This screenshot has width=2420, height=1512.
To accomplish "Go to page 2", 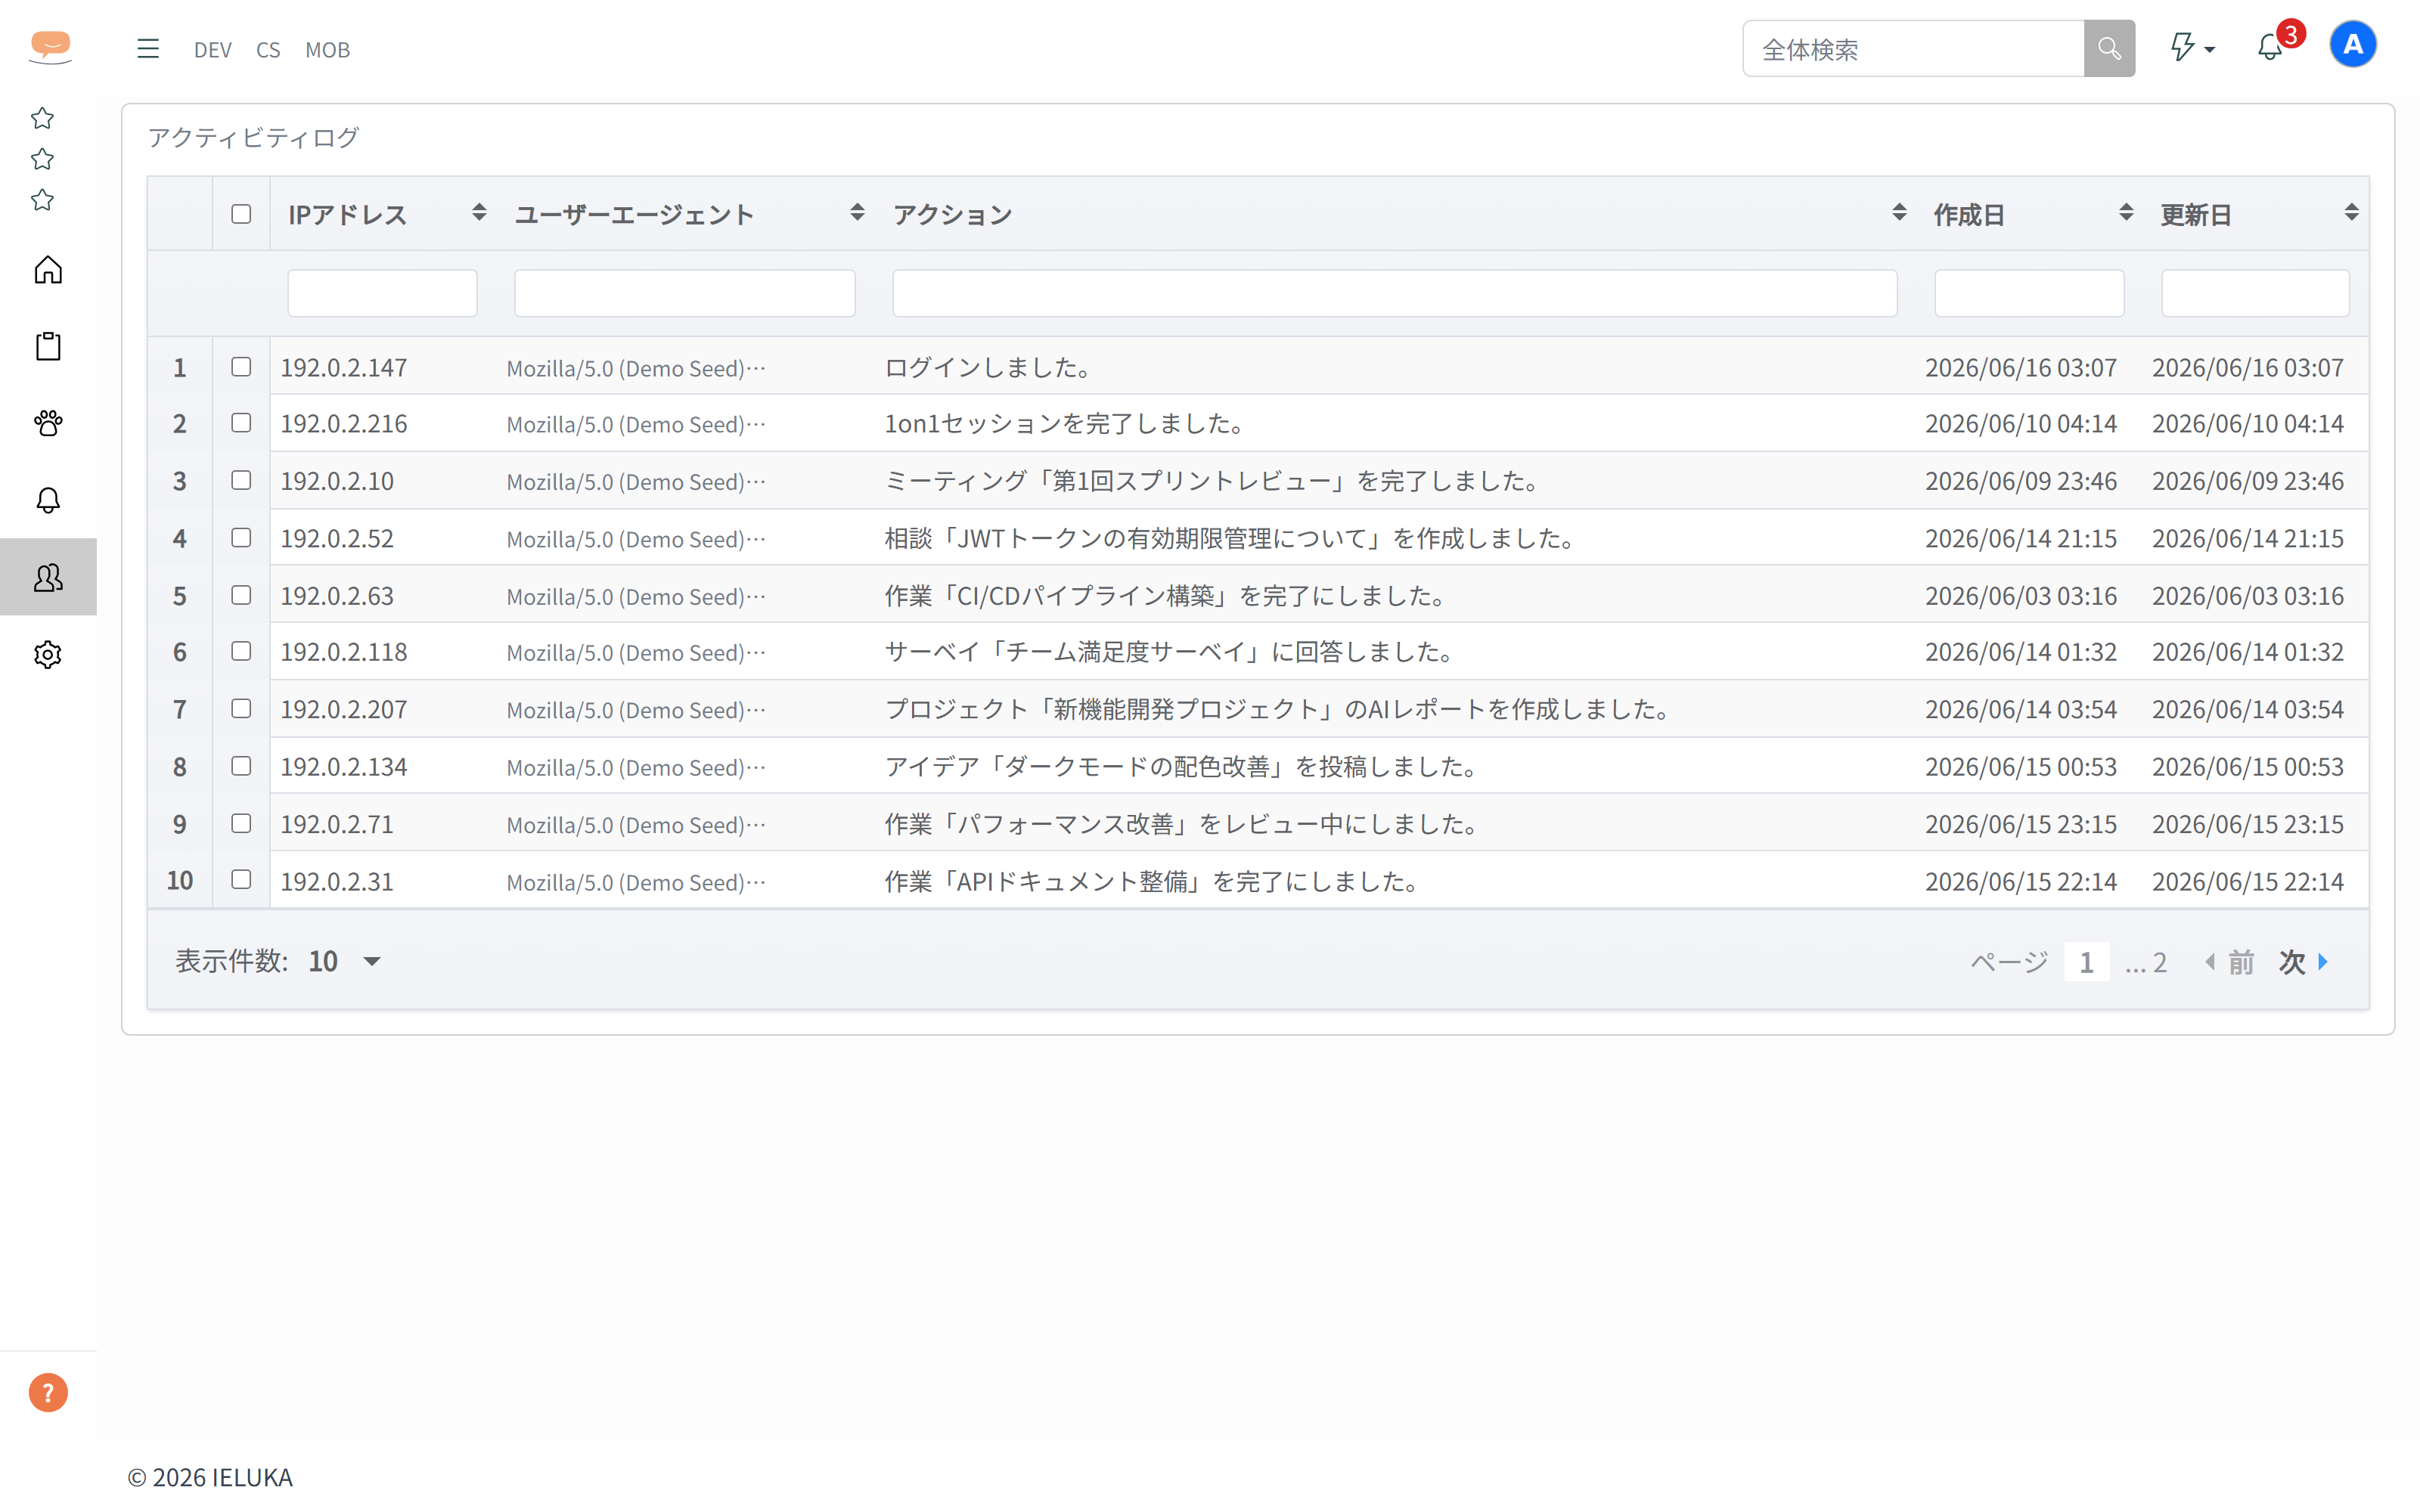I will click(2160, 962).
